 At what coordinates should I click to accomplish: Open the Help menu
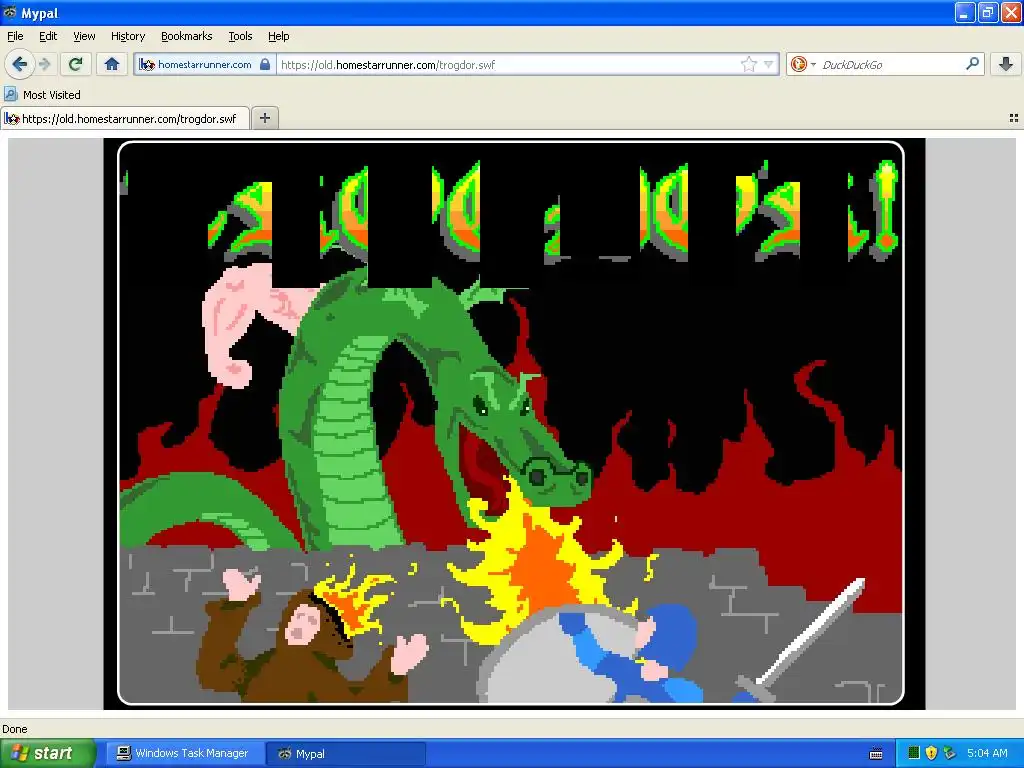[278, 36]
